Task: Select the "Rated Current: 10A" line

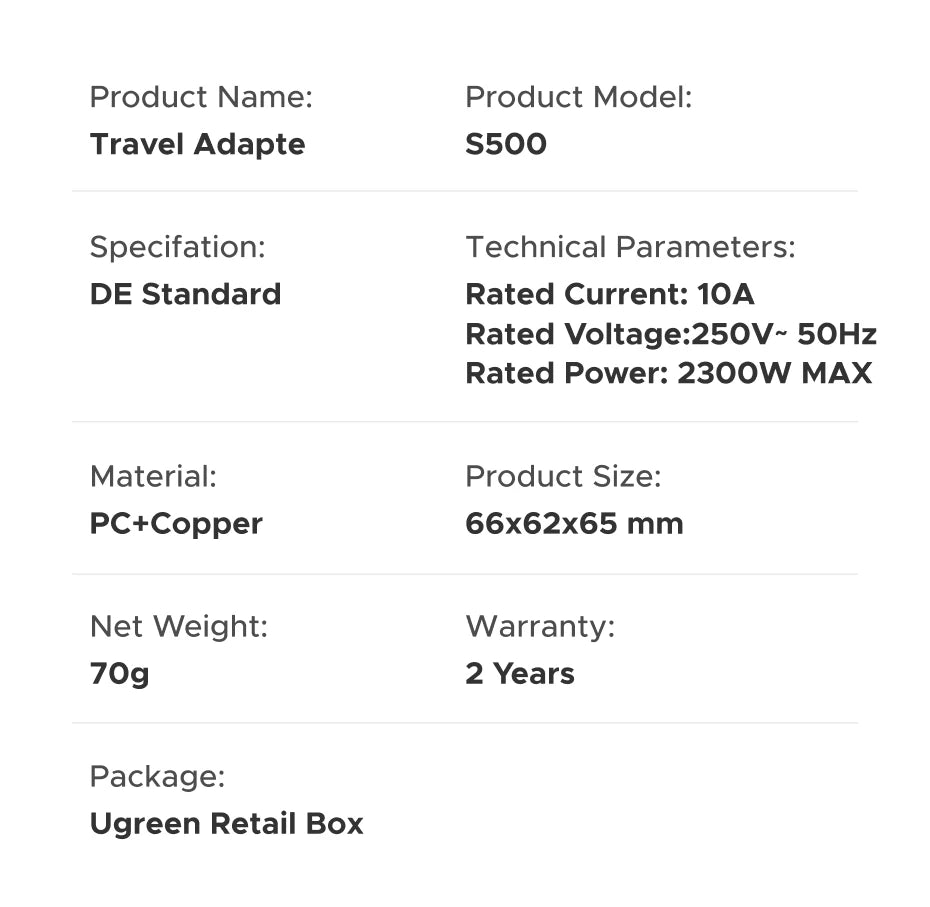Action: coord(609,294)
